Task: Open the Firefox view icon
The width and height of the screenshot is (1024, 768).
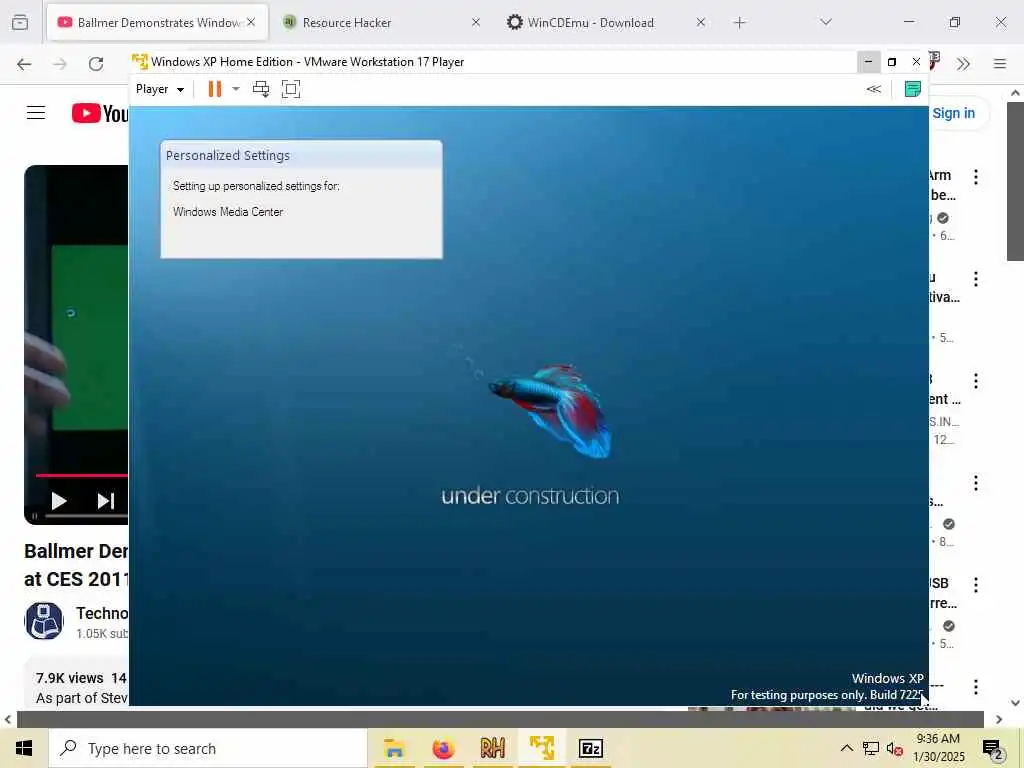Action: pyautogui.click(x=20, y=22)
